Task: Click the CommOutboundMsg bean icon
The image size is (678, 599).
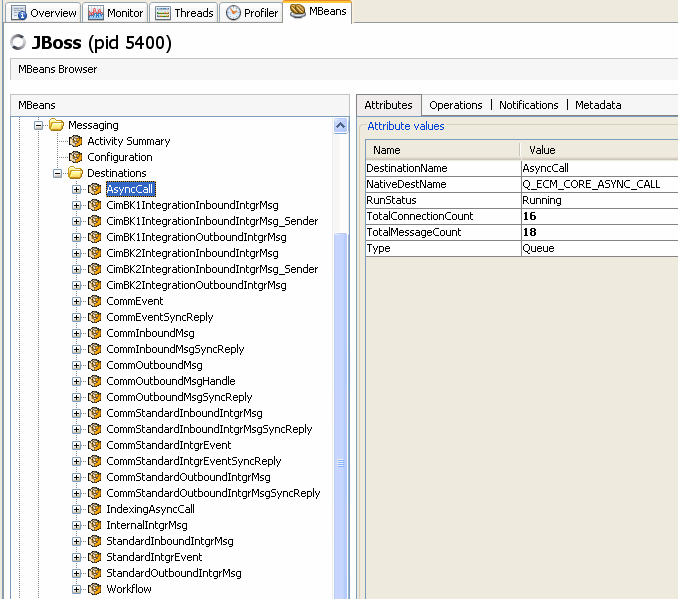Action: coord(95,365)
